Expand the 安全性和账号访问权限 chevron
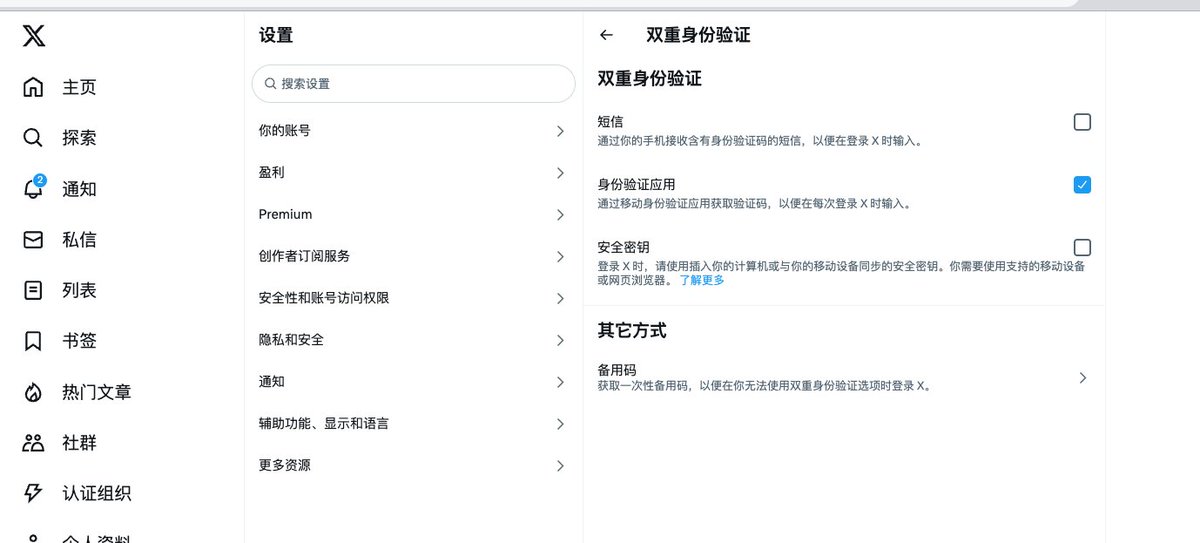Image resolution: width=1200 pixels, height=543 pixels. tap(560, 298)
